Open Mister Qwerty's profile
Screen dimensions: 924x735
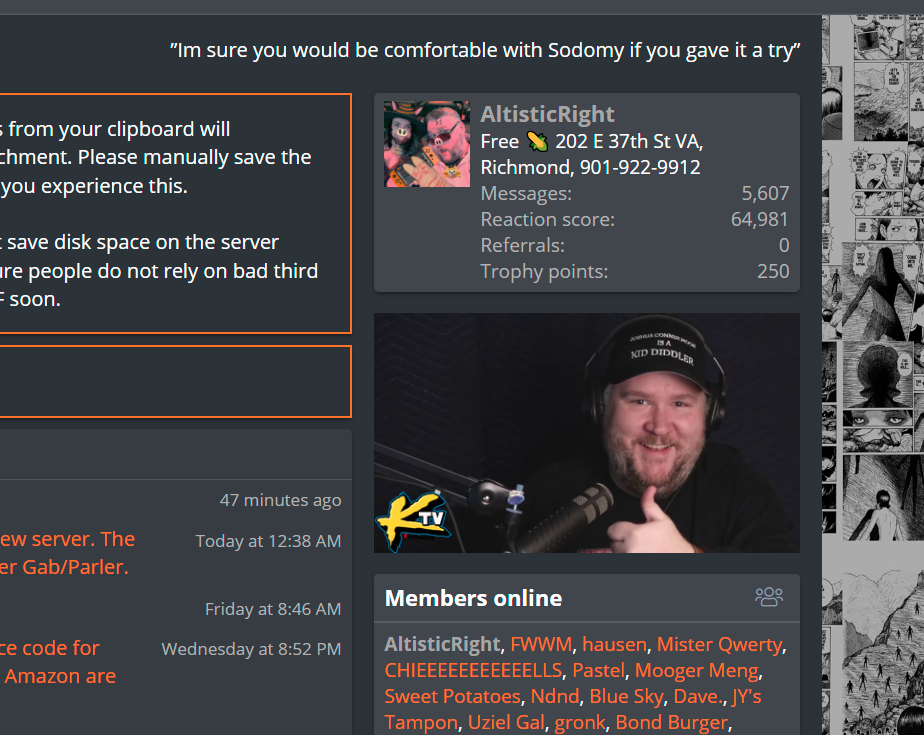(720, 644)
